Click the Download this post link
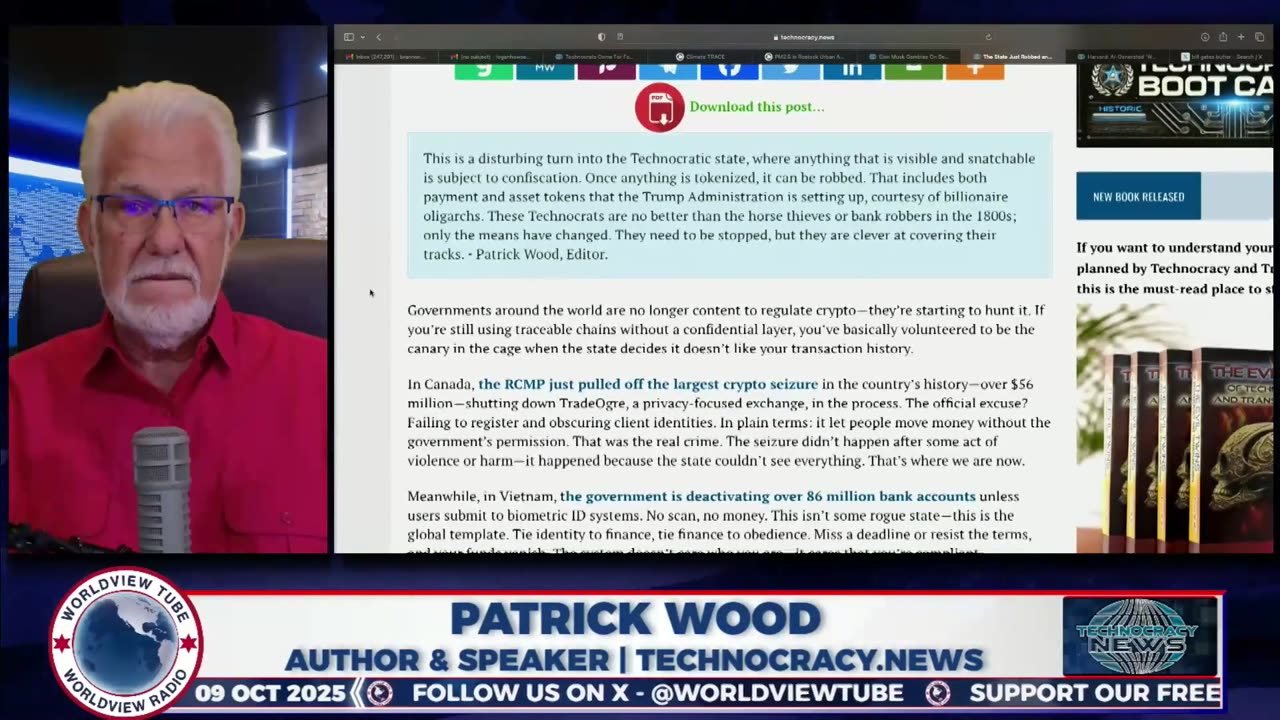This screenshot has width=1280, height=720. coord(757,107)
